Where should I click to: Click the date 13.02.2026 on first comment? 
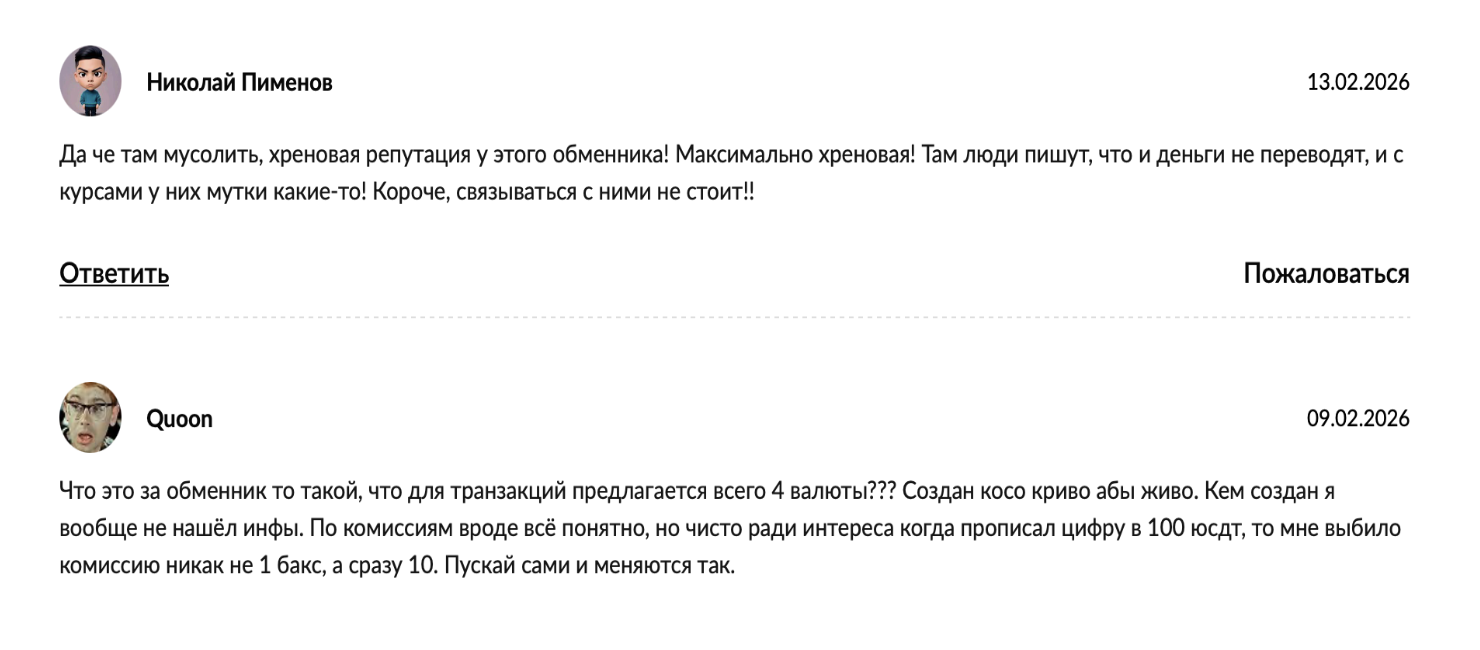(1358, 83)
